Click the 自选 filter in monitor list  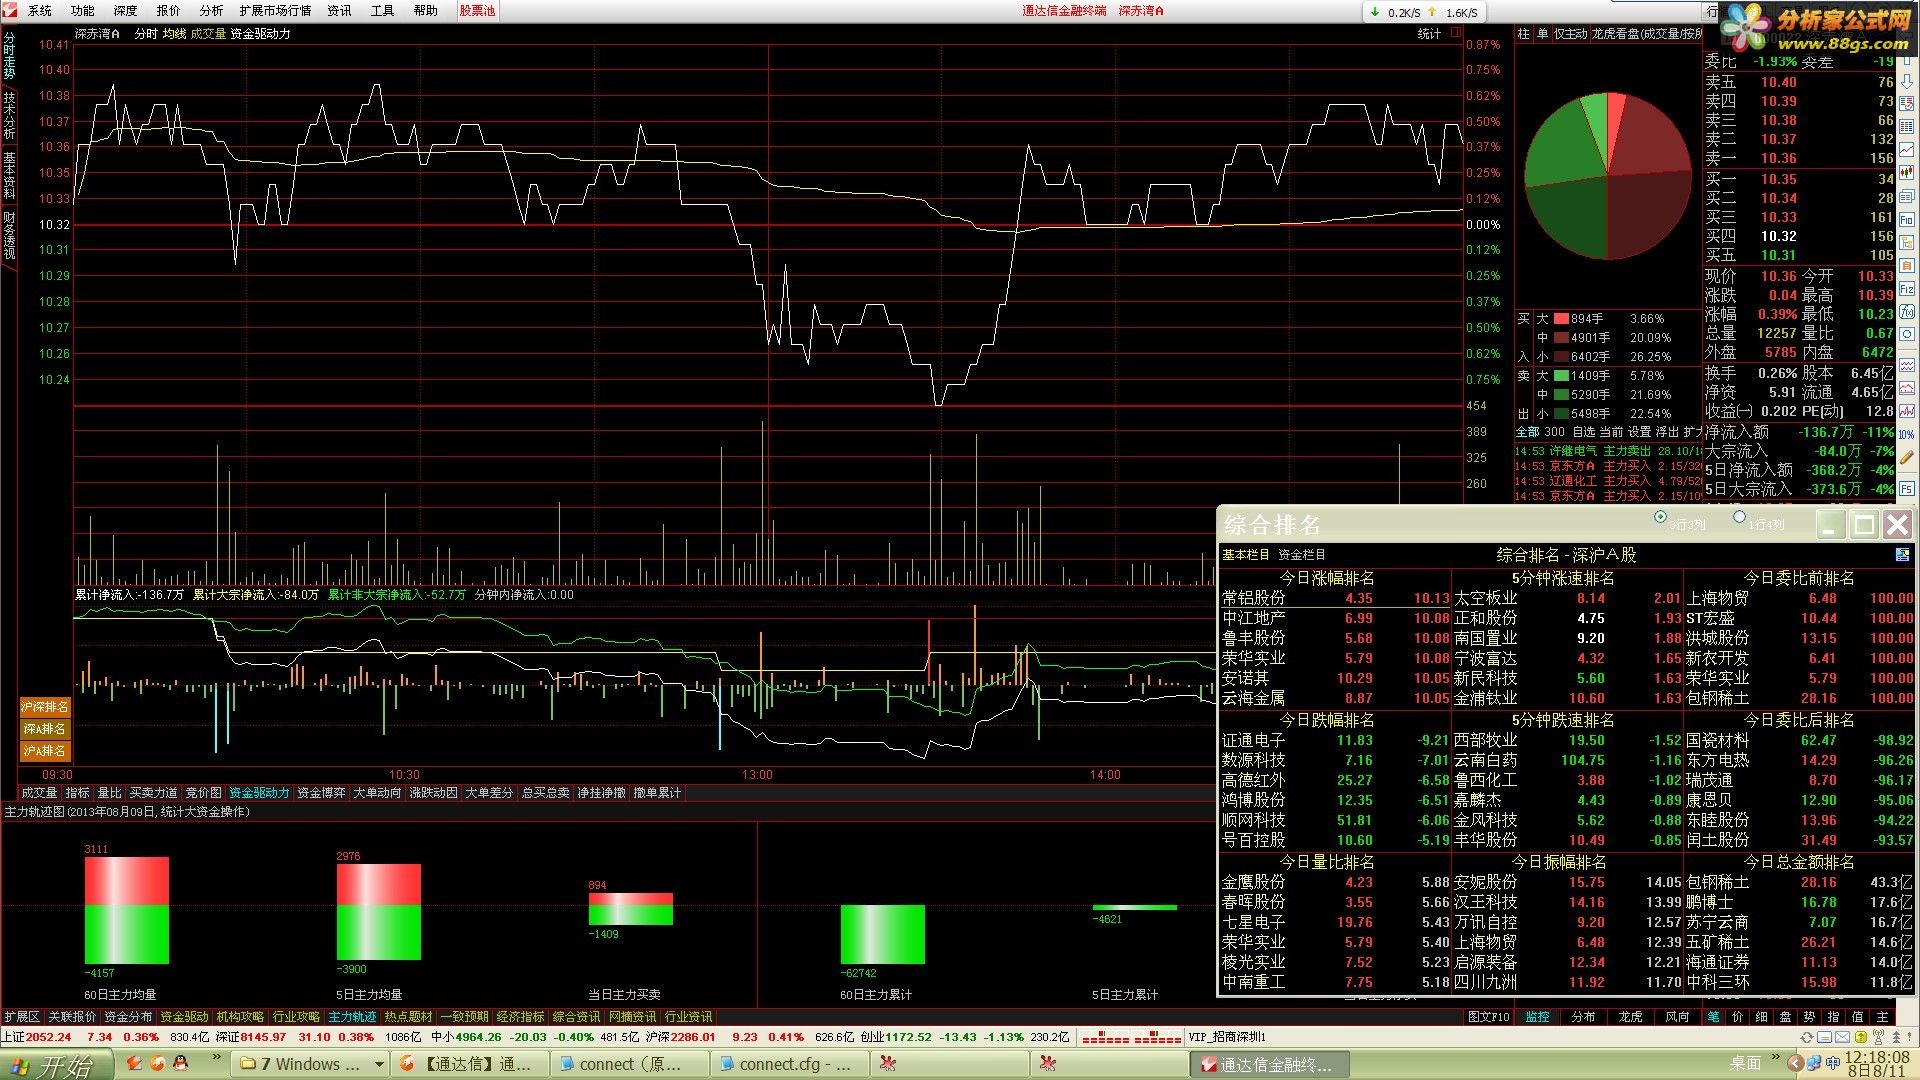point(1583,432)
